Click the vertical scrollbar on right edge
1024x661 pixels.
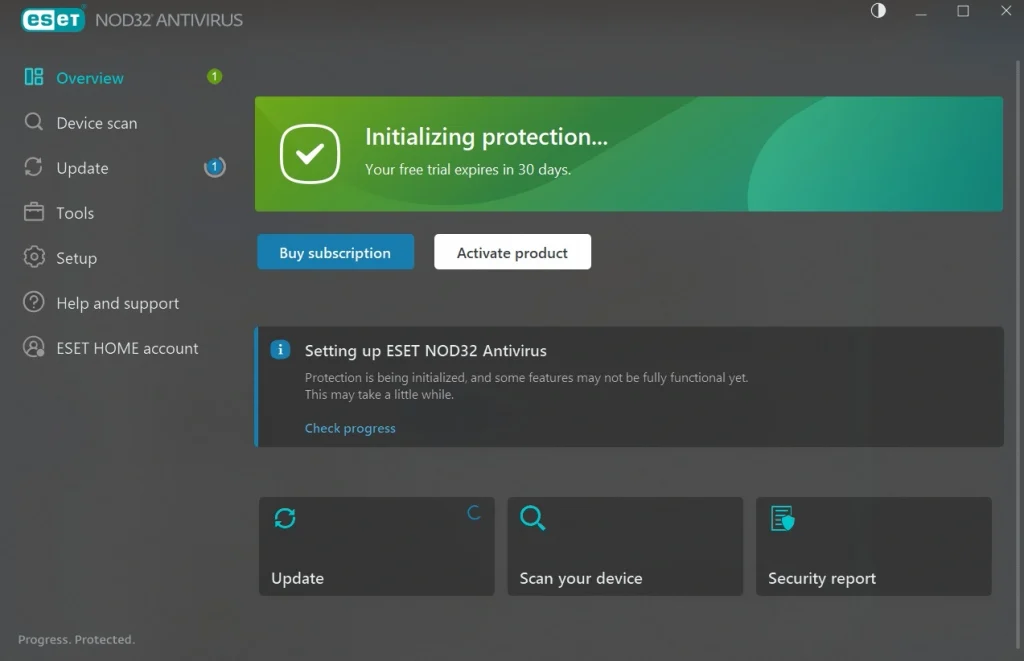pos(1017,353)
